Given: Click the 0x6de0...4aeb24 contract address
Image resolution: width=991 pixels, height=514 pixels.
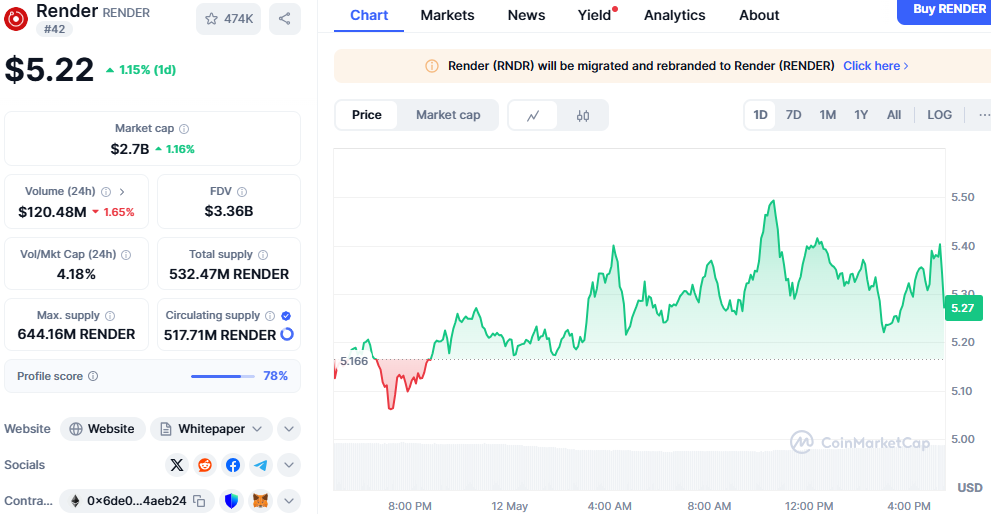Looking at the screenshot, I should coord(137,501).
